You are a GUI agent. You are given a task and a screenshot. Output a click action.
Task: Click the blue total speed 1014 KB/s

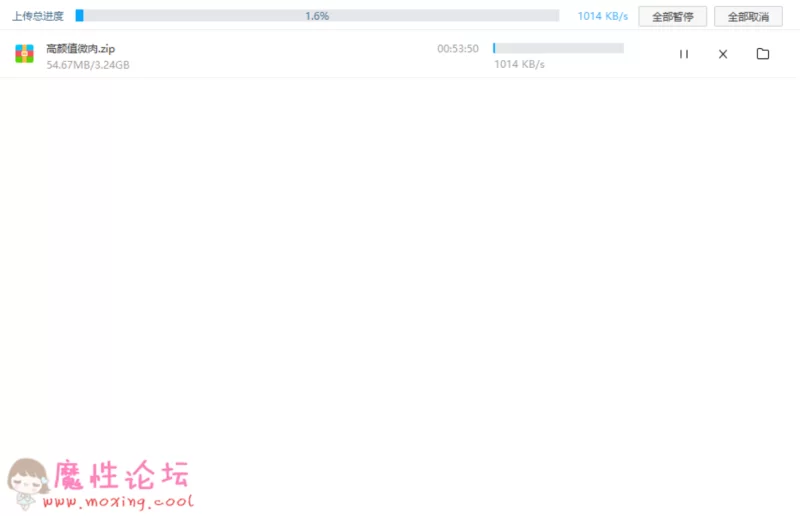click(603, 16)
